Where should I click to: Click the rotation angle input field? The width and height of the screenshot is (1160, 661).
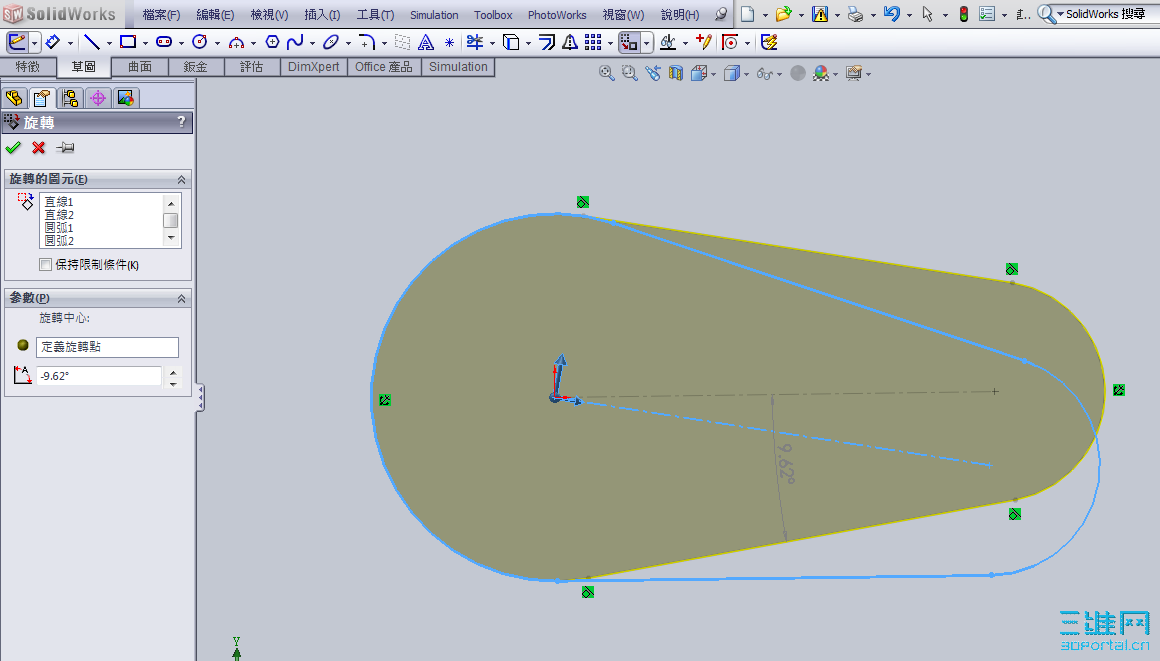click(x=98, y=376)
